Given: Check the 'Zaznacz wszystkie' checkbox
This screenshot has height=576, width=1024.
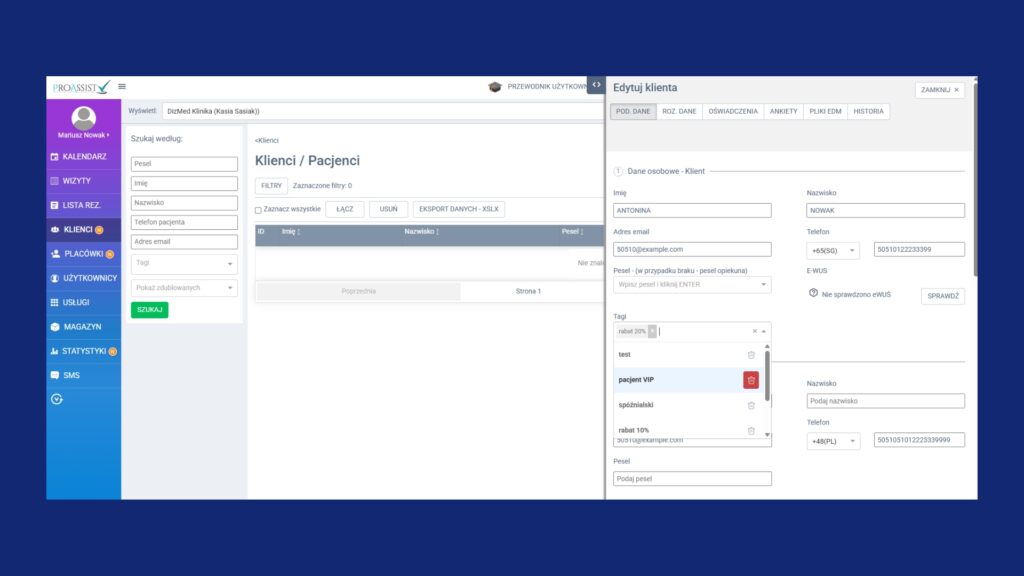Looking at the screenshot, I should click(258, 210).
